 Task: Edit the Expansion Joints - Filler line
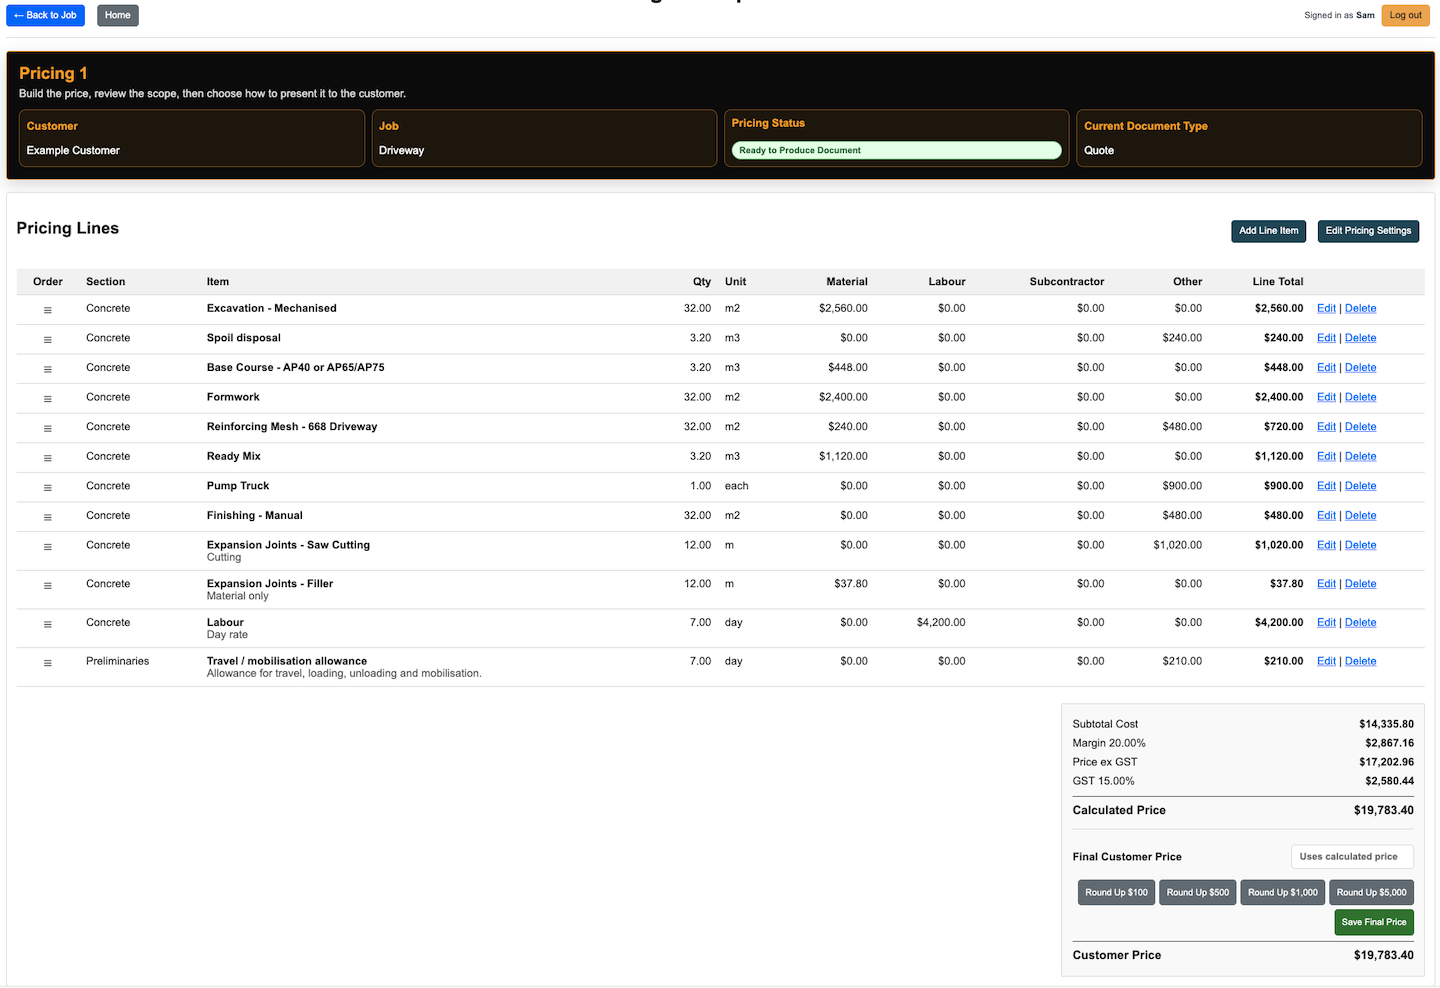pyautogui.click(x=1326, y=584)
